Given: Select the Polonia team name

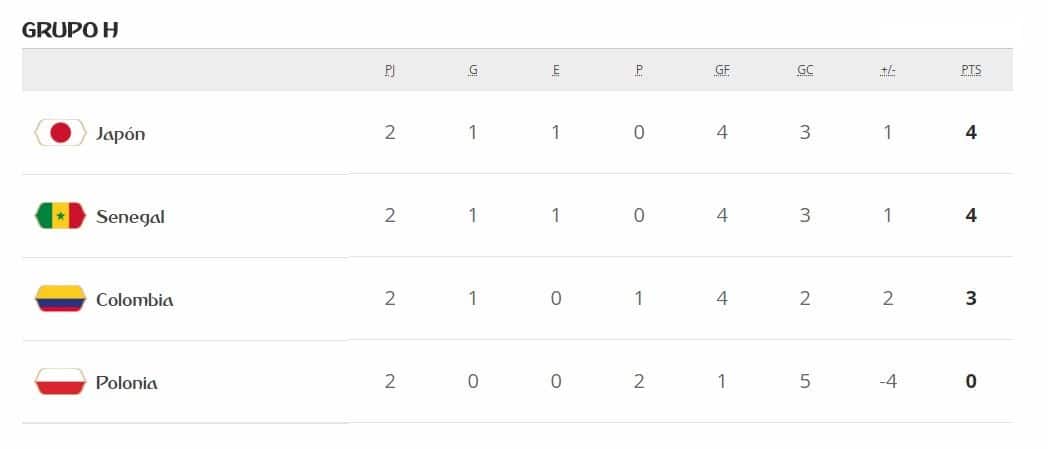Looking at the screenshot, I should [x=126, y=383].
